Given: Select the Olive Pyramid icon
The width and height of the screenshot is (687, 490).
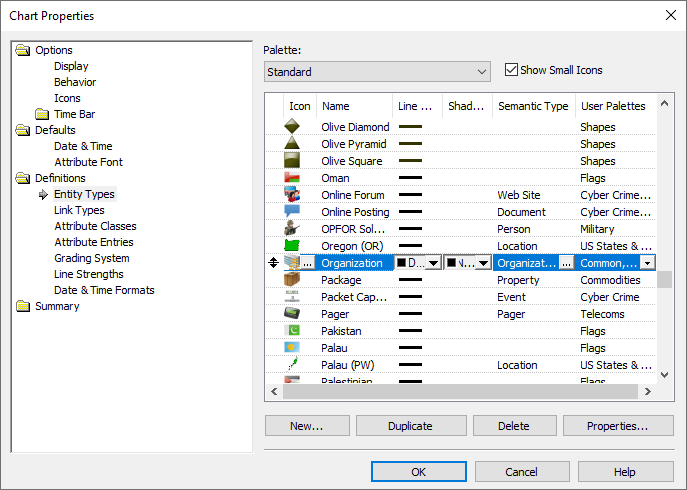Looking at the screenshot, I should pos(292,144).
